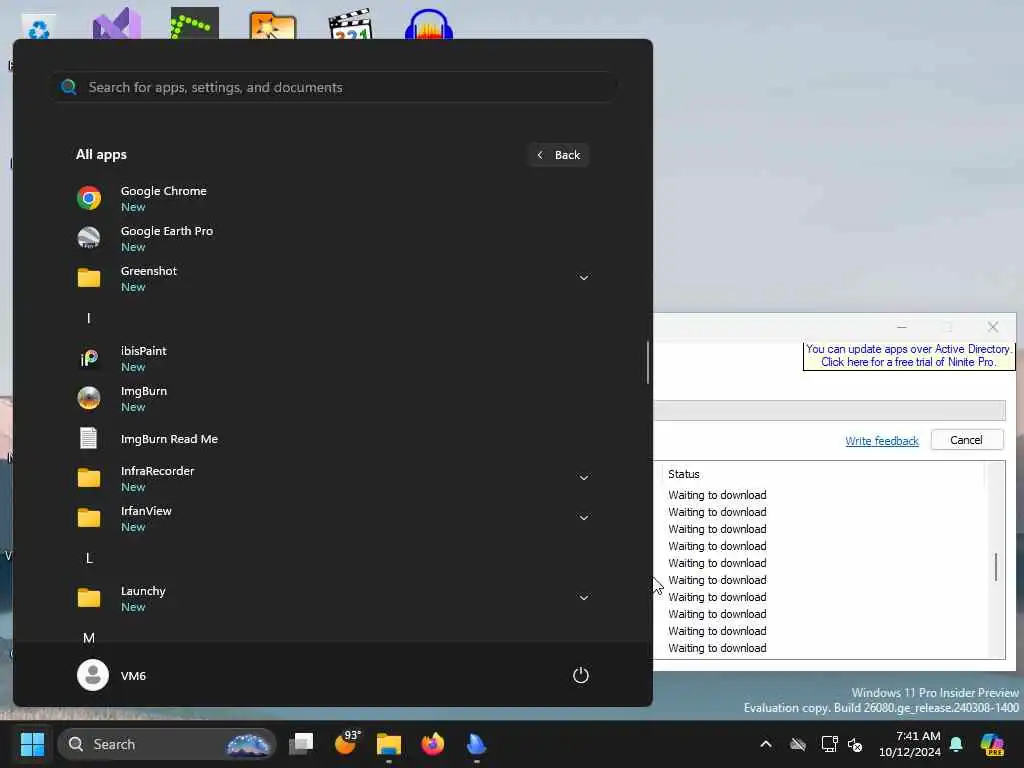Viewport: 1024px width, 768px height.
Task: Expand the Greenshot folder chevron
Action: tap(584, 278)
